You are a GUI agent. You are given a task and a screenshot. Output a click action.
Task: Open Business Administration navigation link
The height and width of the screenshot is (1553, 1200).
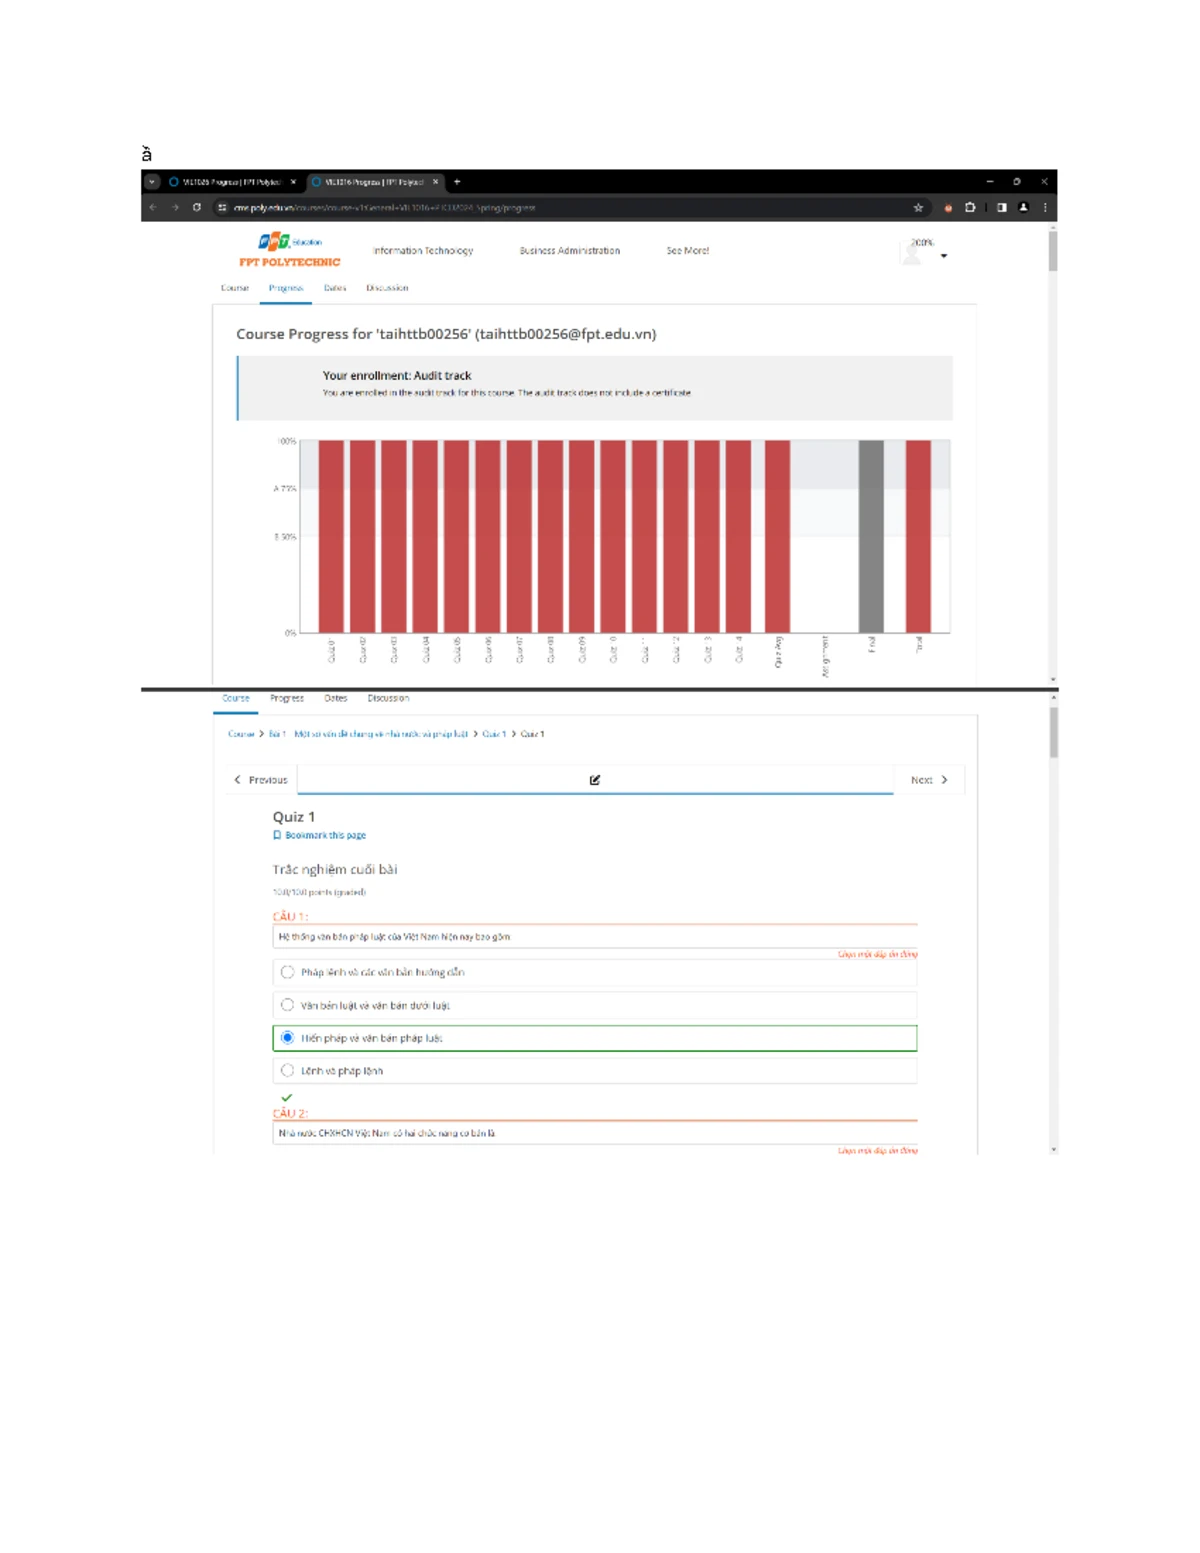tap(570, 251)
